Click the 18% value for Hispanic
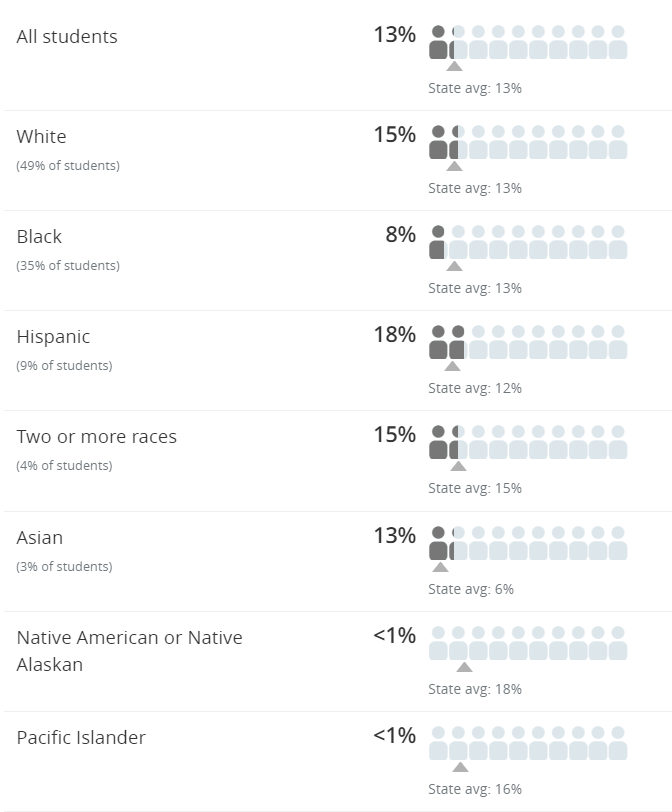This screenshot has width=672, height=812. [x=394, y=335]
